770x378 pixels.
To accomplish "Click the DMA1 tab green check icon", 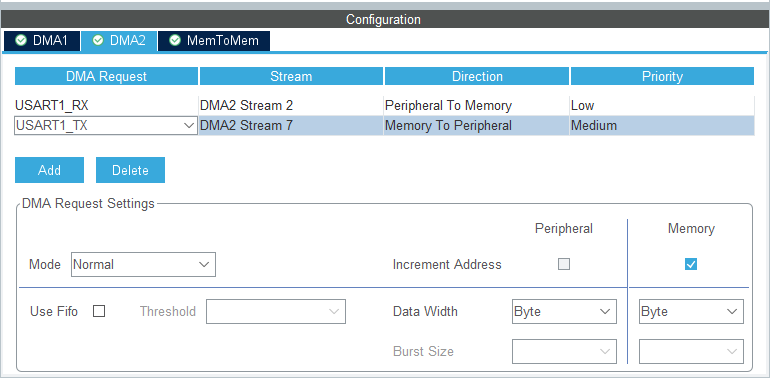I will (21, 40).
